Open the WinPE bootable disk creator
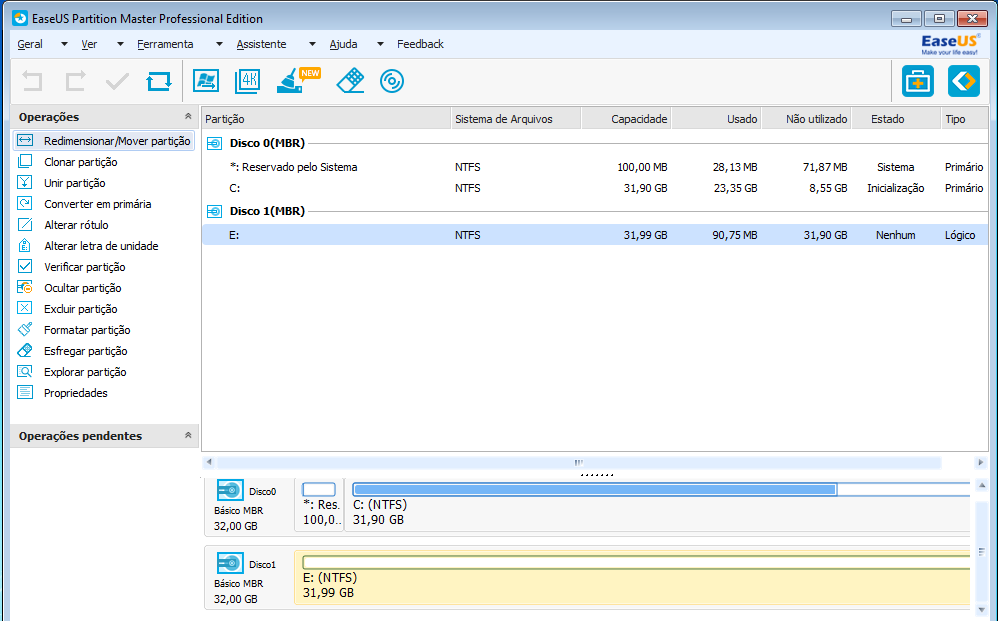The width and height of the screenshot is (998, 621). [392, 81]
